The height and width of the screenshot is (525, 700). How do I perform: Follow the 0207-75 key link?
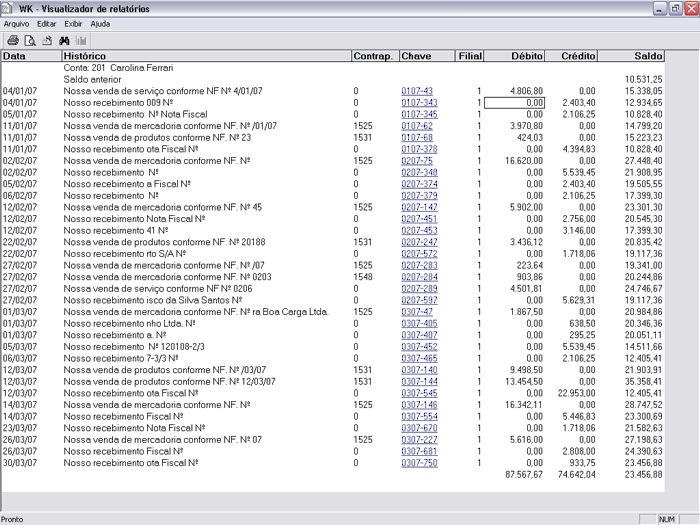[x=416, y=160]
